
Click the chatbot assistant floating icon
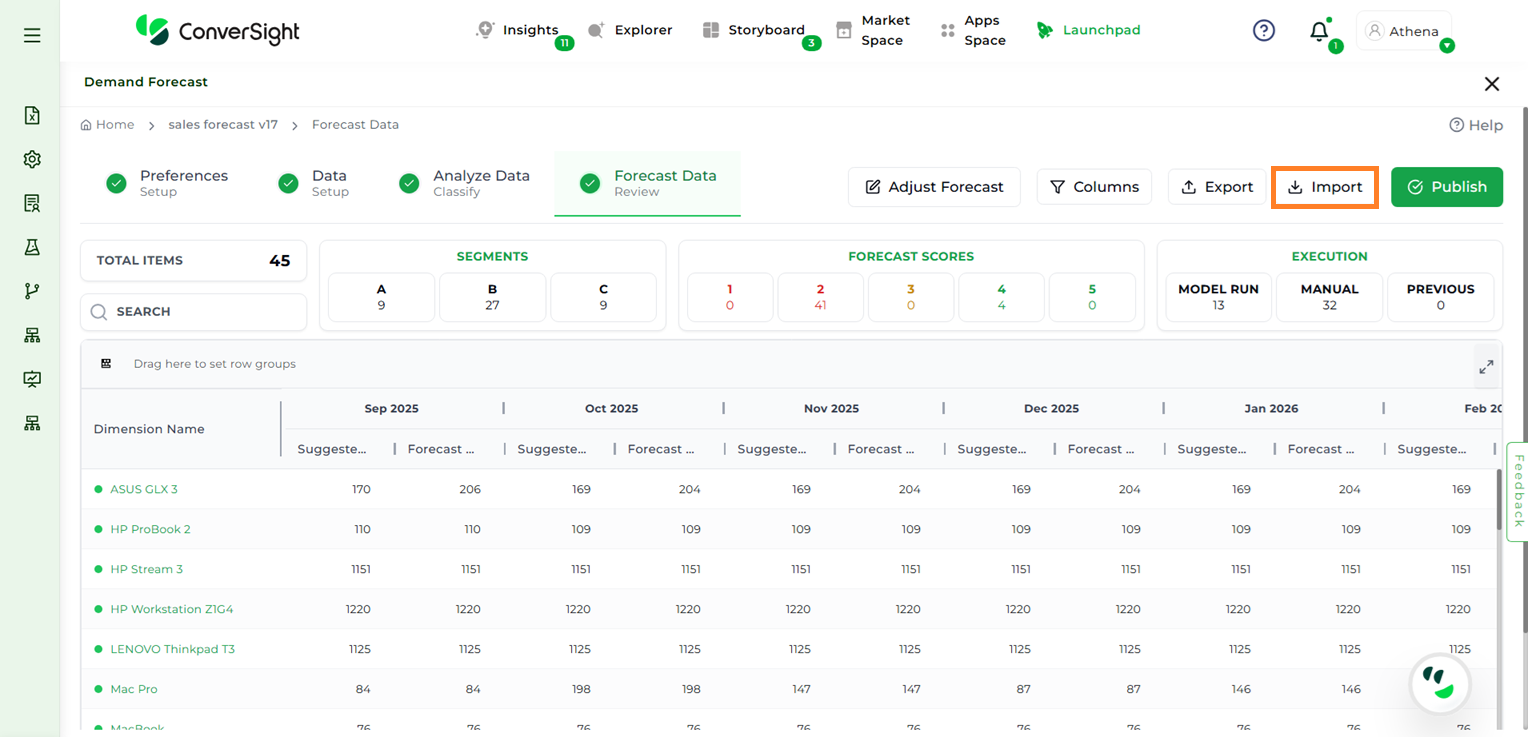click(x=1439, y=684)
